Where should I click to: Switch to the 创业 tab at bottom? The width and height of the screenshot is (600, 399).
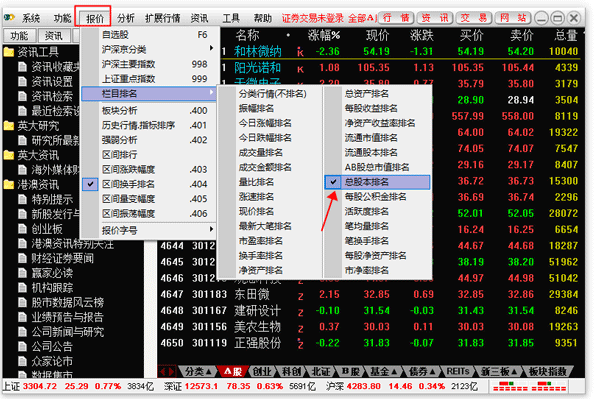262,371
